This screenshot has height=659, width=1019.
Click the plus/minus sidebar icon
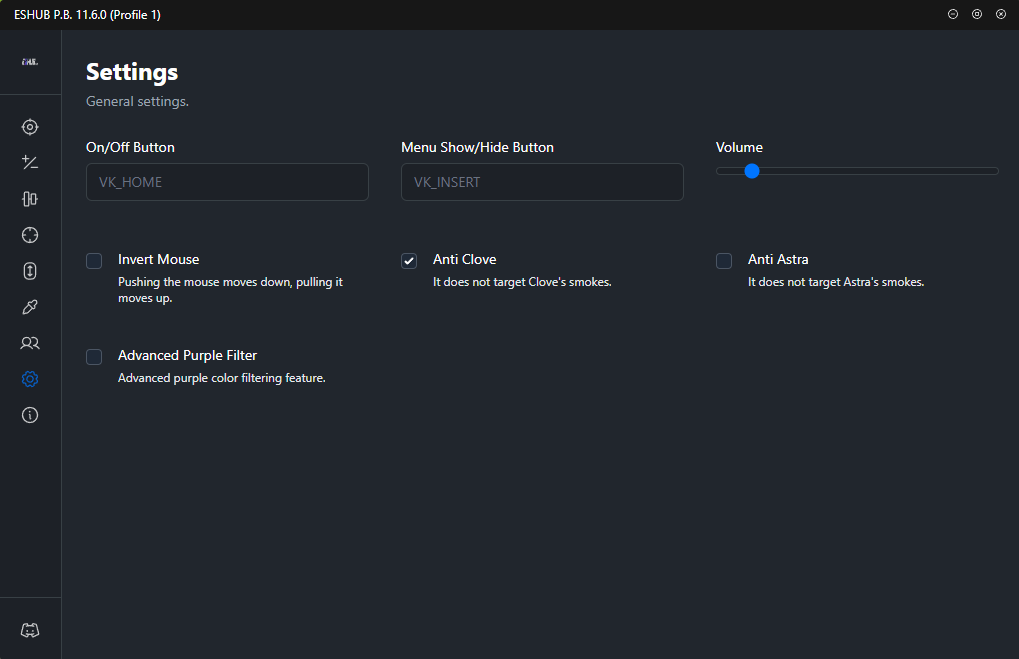point(30,163)
